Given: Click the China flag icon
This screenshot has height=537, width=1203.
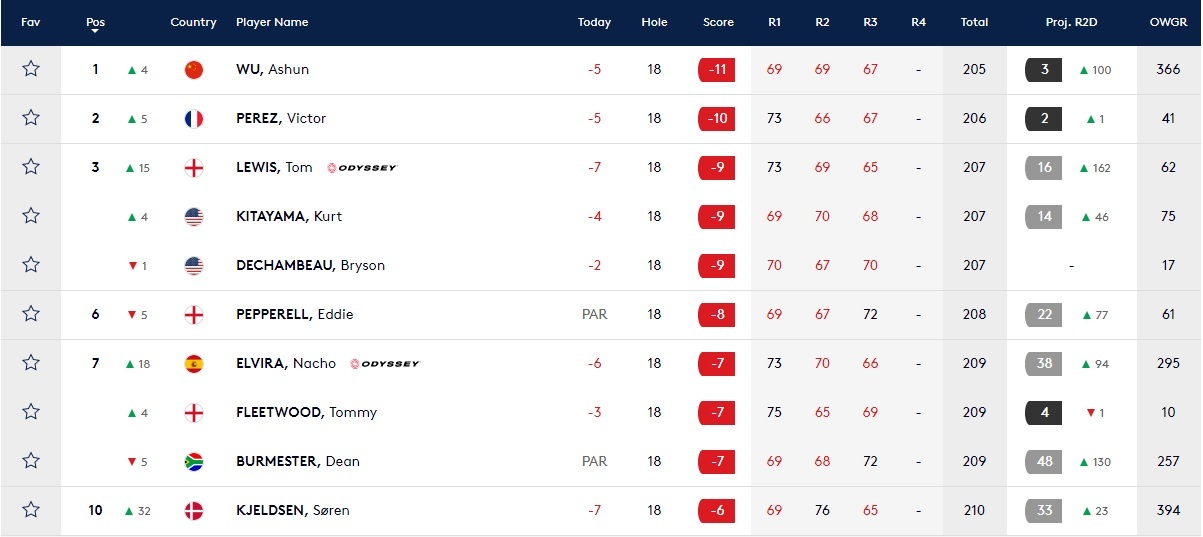Looking at the screenshot, I should click(x=194, y=70).
